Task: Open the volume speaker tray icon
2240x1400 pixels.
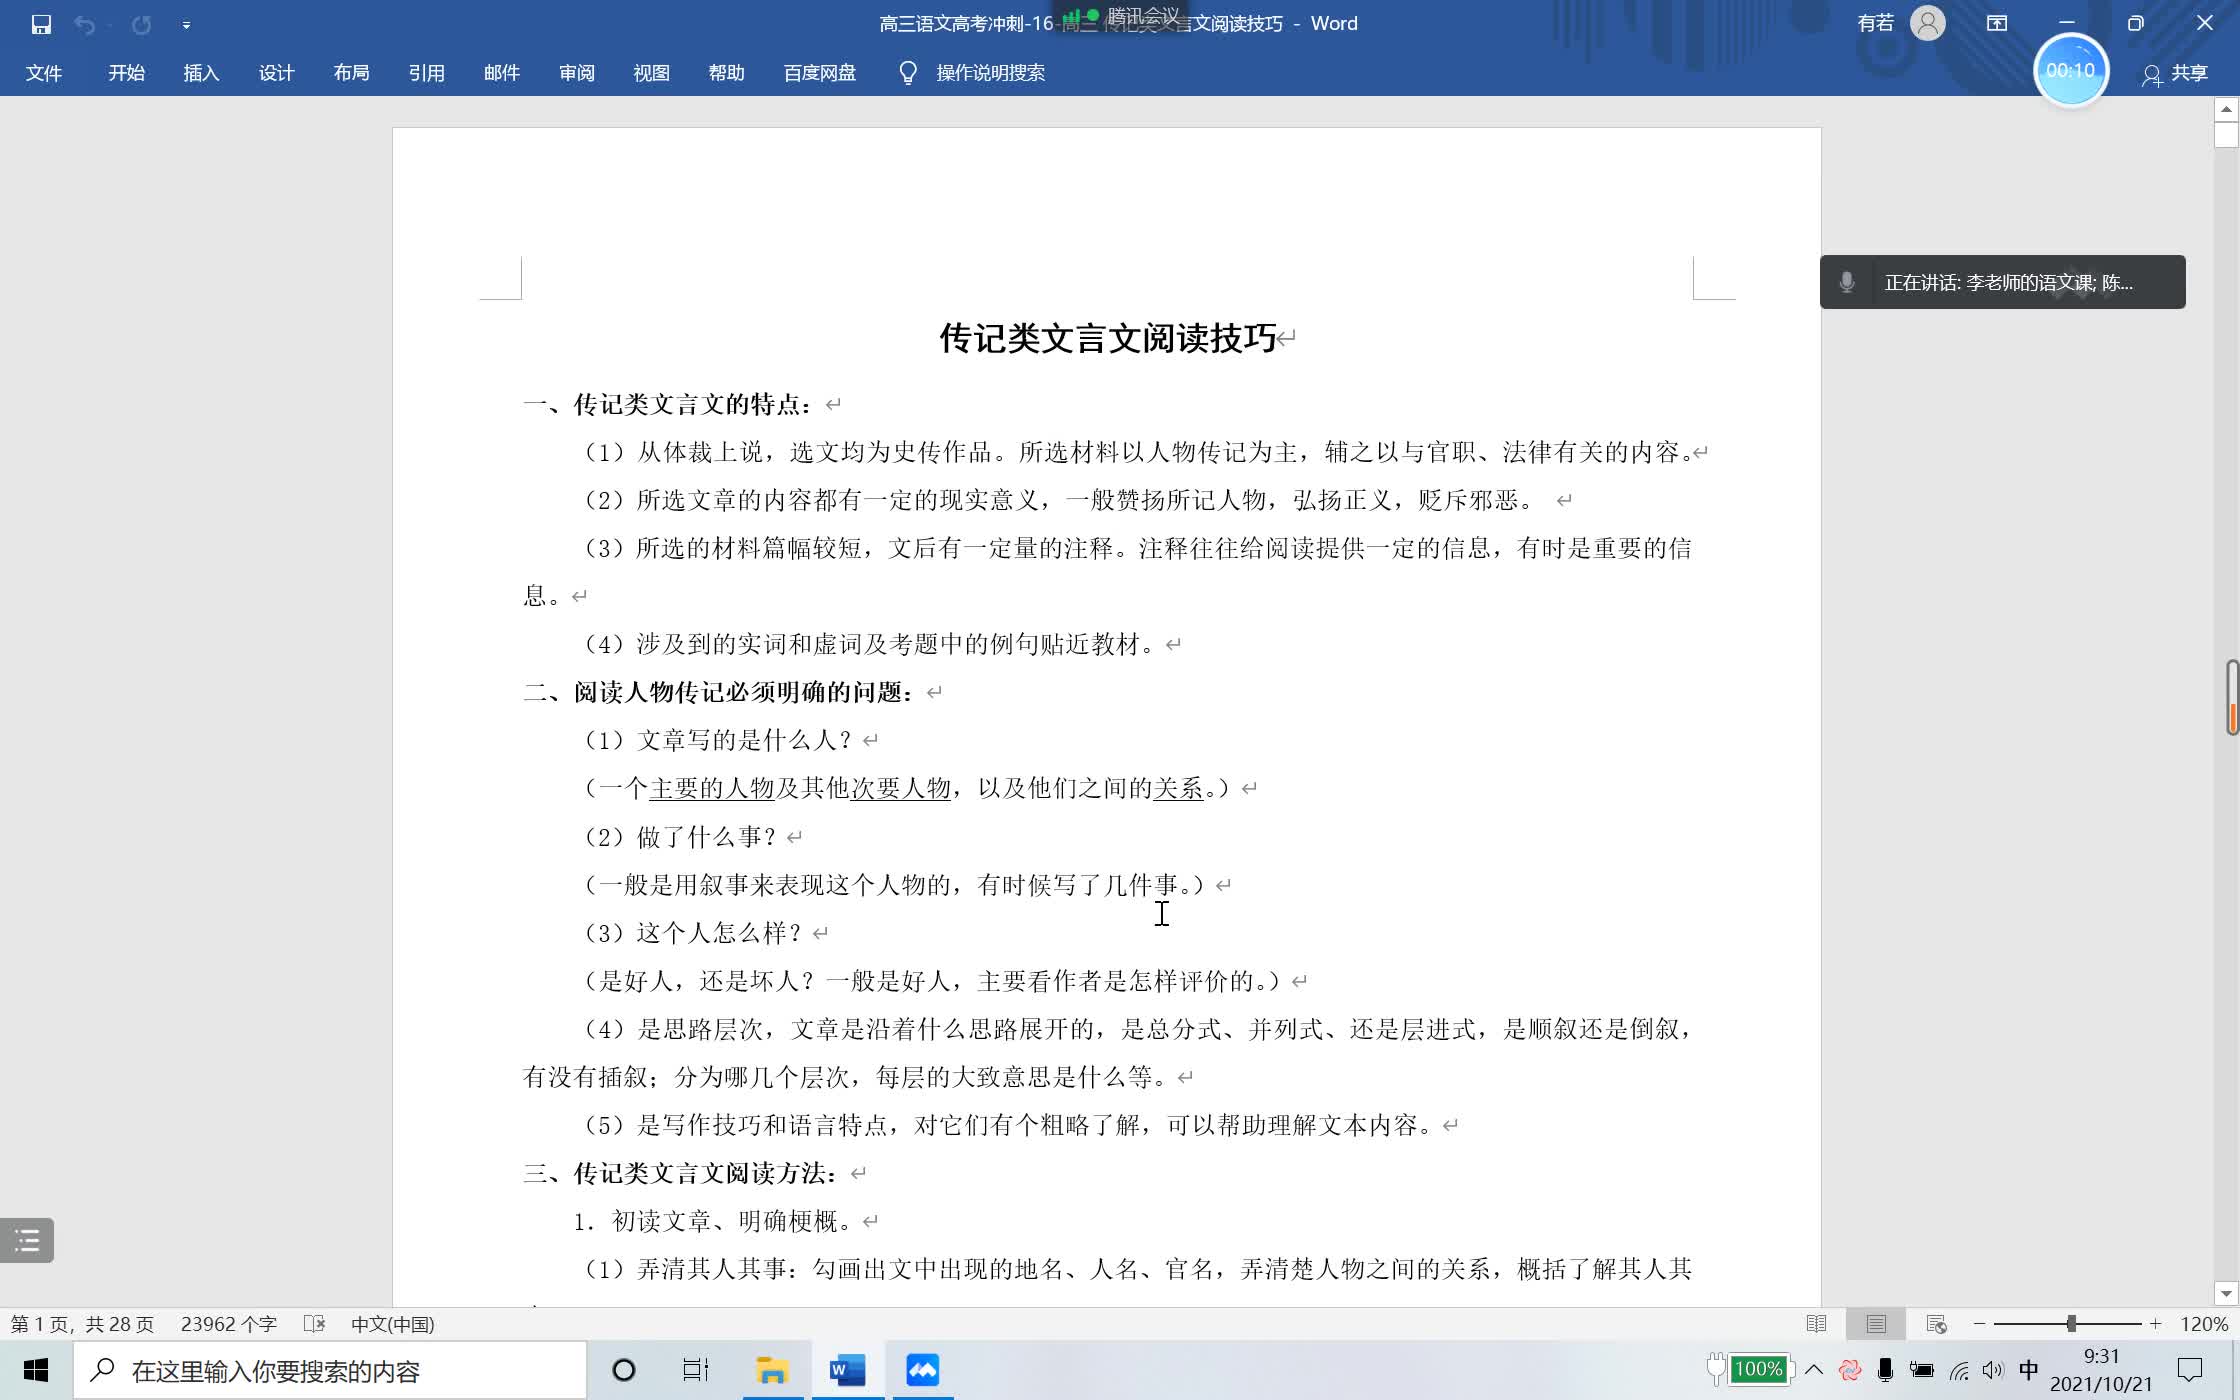Action: point(1993,1370)
